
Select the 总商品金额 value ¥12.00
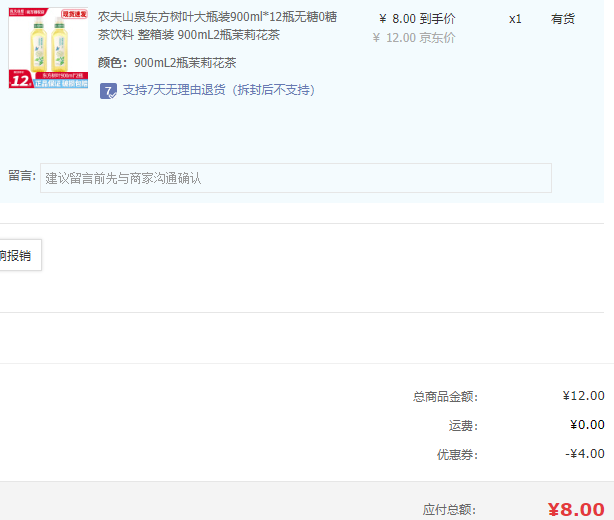click(x=583, y=396)
